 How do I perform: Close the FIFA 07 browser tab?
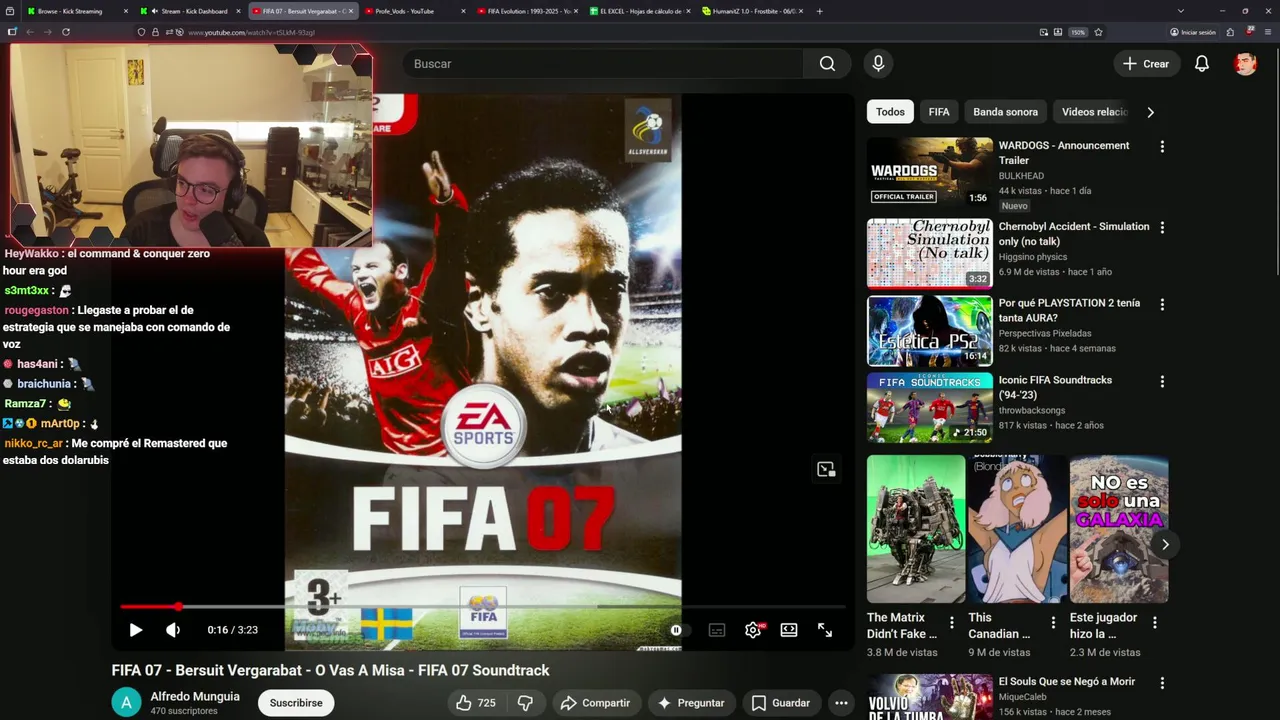351,11
